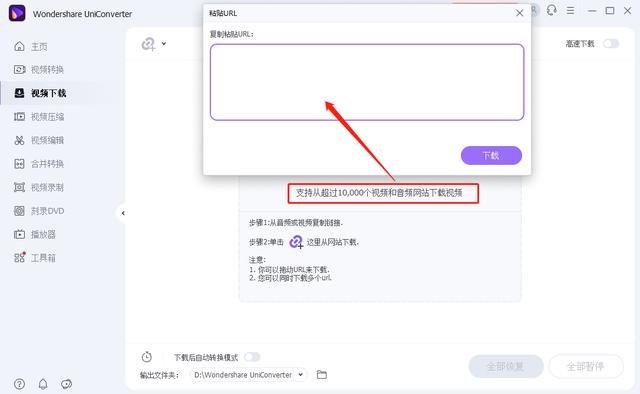This screenshot has width=640, height=394.
Task: Click the Wondershare UniConverter logo
Action: [x=17, y=13]
